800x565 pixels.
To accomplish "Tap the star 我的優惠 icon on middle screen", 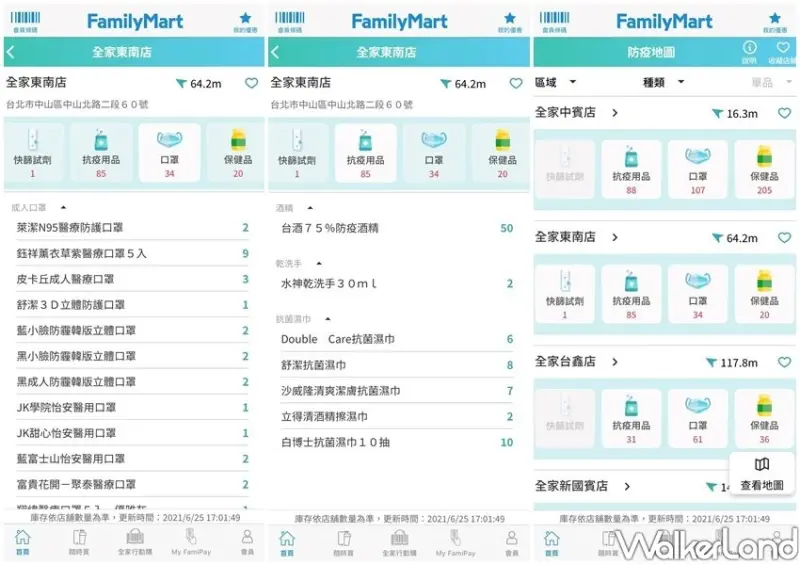I will [x=510, y=22].
